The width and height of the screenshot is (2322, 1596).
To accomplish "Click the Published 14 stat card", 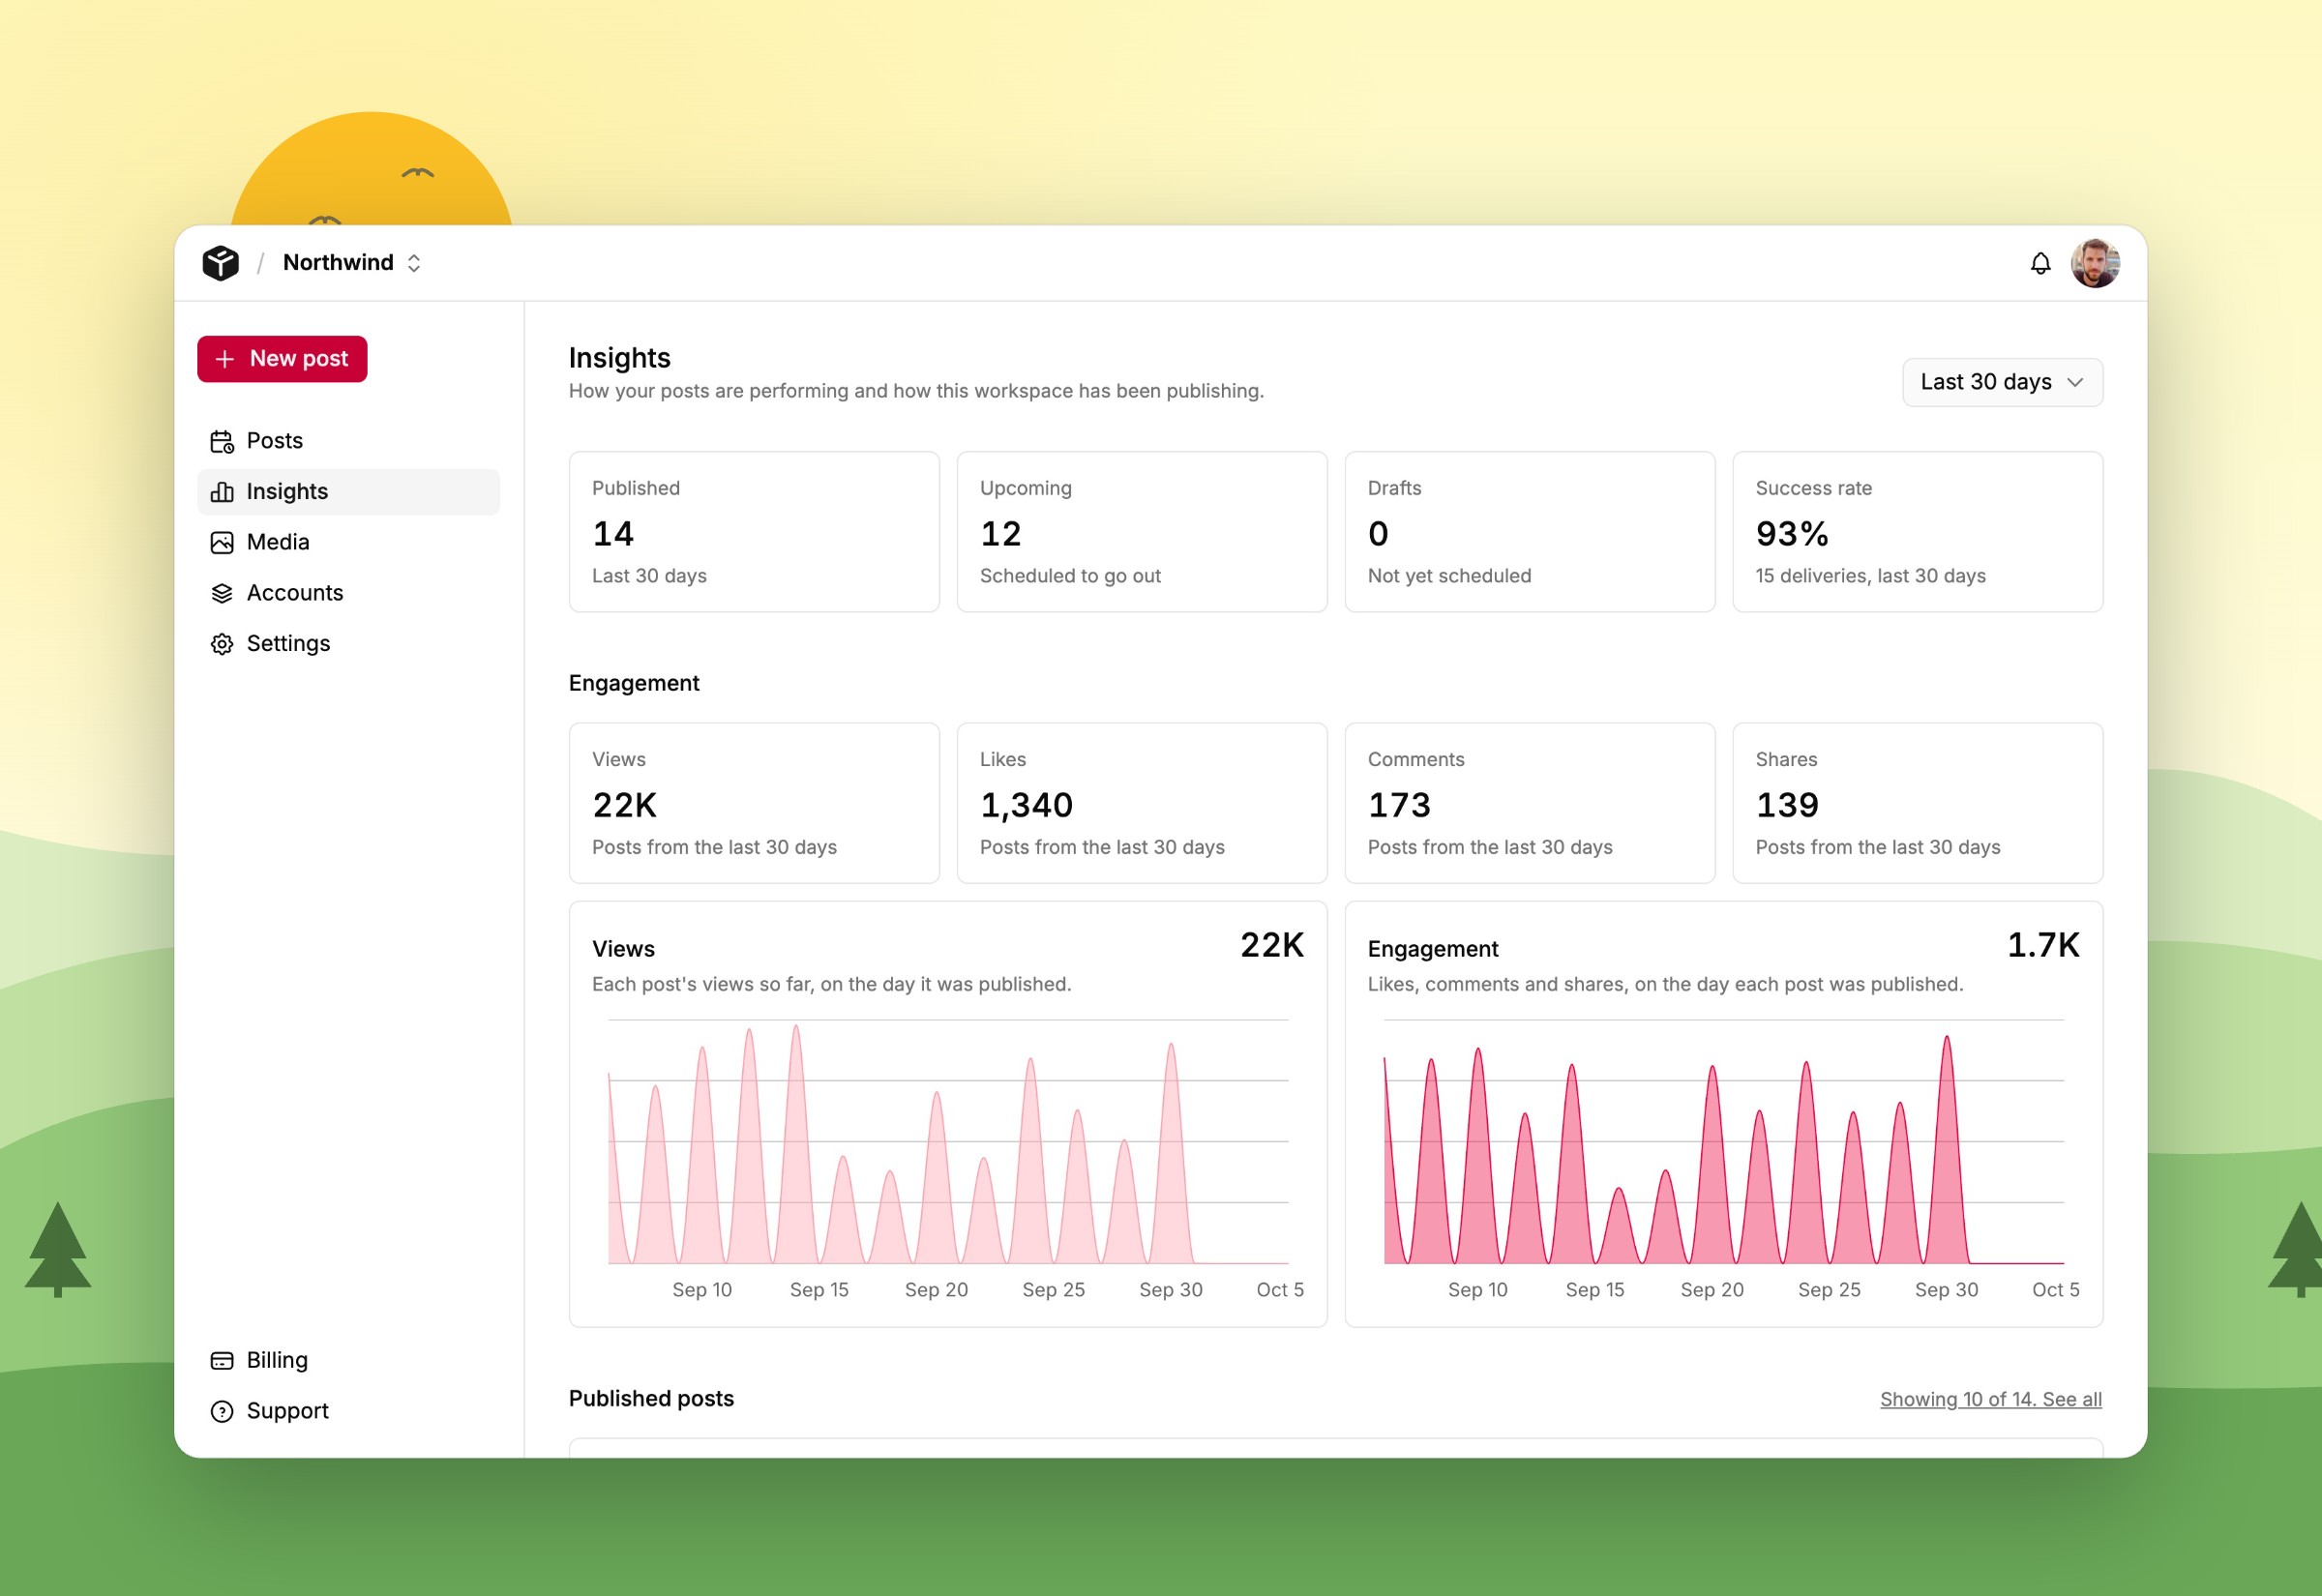I will pyautogui.click(x=754, y=532).
